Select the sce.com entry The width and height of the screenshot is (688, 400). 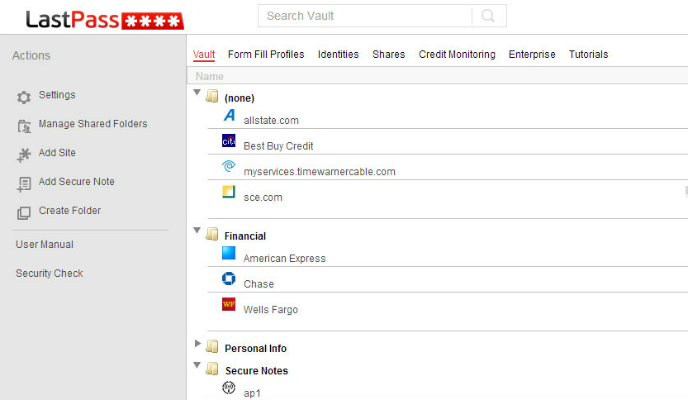click(263, 197)
